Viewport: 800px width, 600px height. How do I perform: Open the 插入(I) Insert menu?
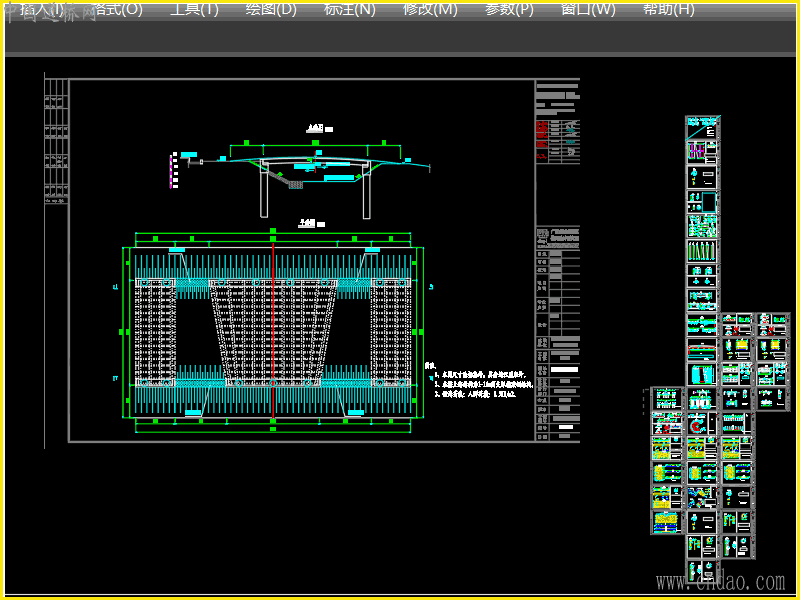(40, 10)
